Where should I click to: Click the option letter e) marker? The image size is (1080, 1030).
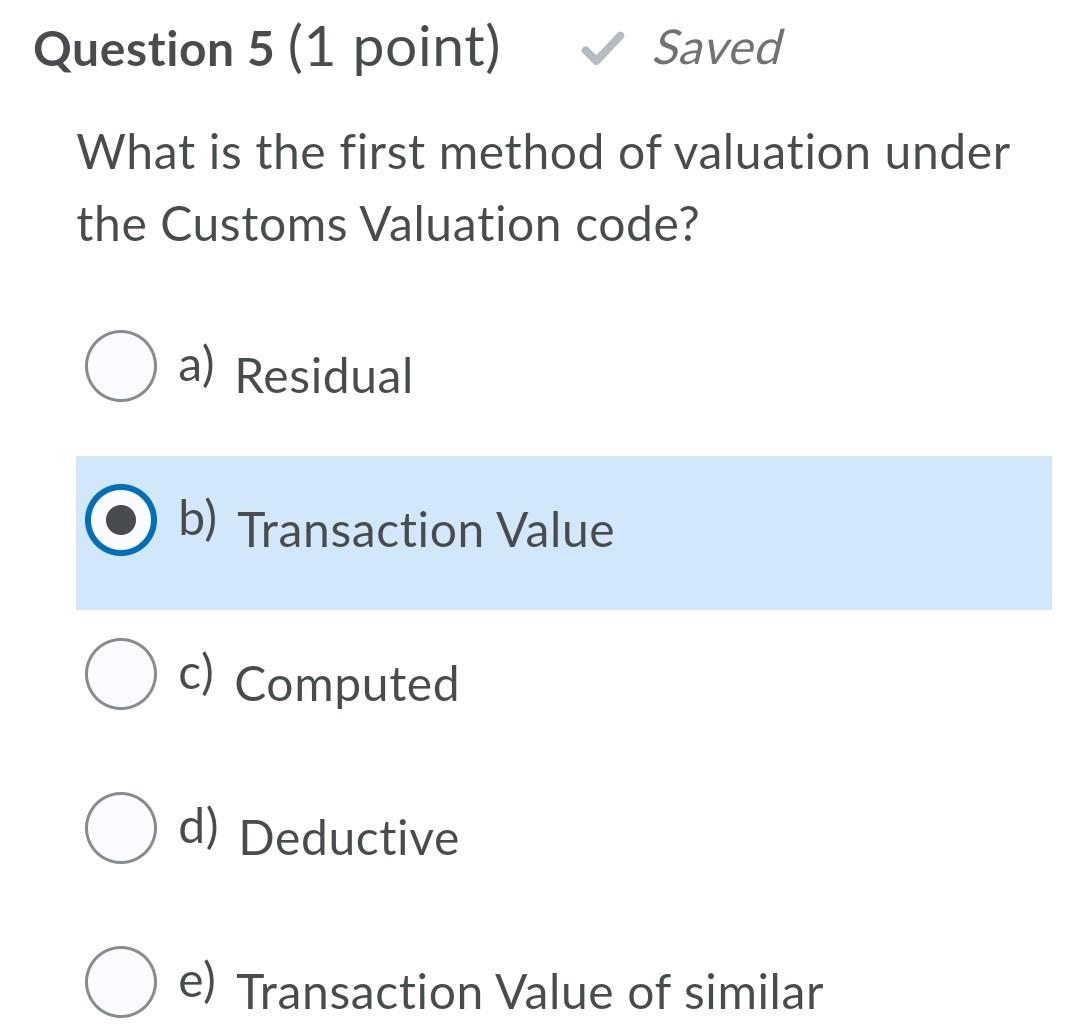[197, 981]
